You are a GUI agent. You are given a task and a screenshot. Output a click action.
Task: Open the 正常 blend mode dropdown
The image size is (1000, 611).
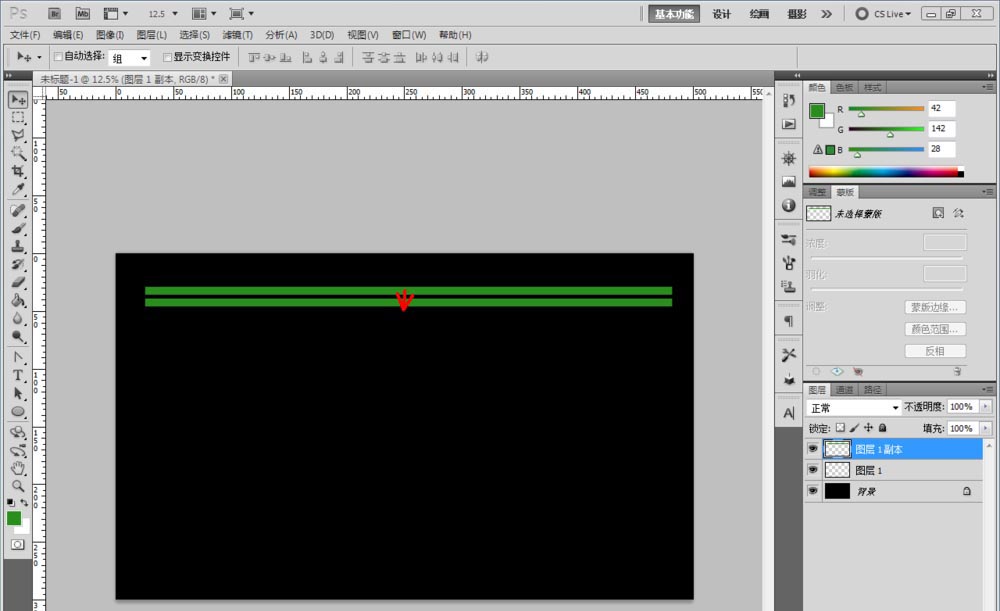[853, 408]
